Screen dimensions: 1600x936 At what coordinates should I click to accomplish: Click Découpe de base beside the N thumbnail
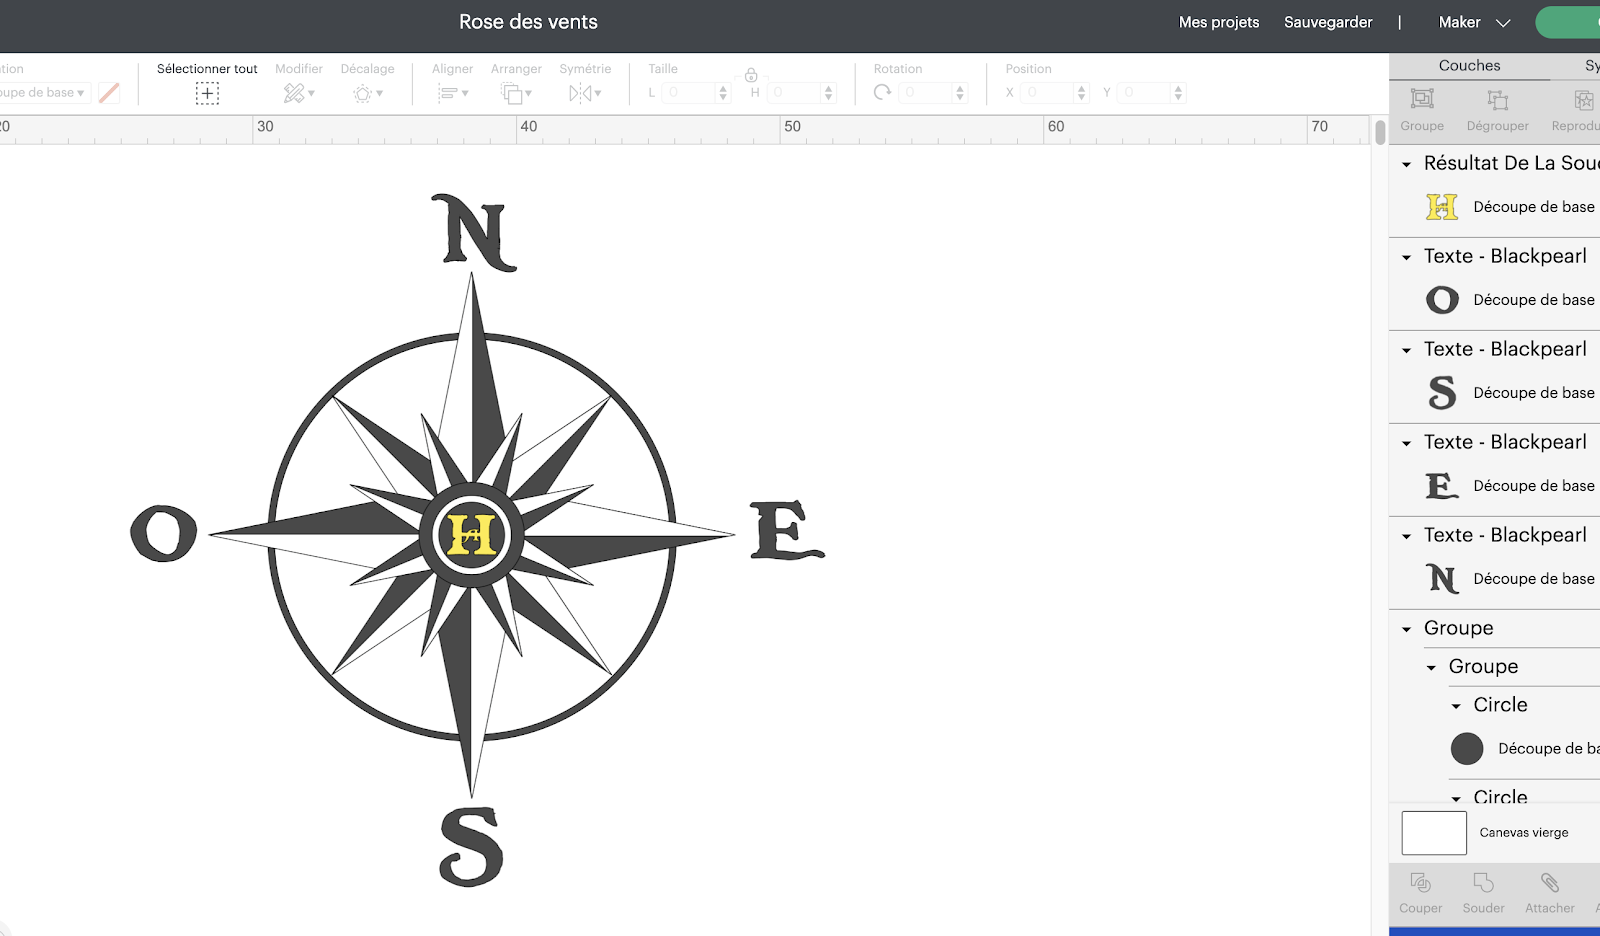tap(1534, 579)
